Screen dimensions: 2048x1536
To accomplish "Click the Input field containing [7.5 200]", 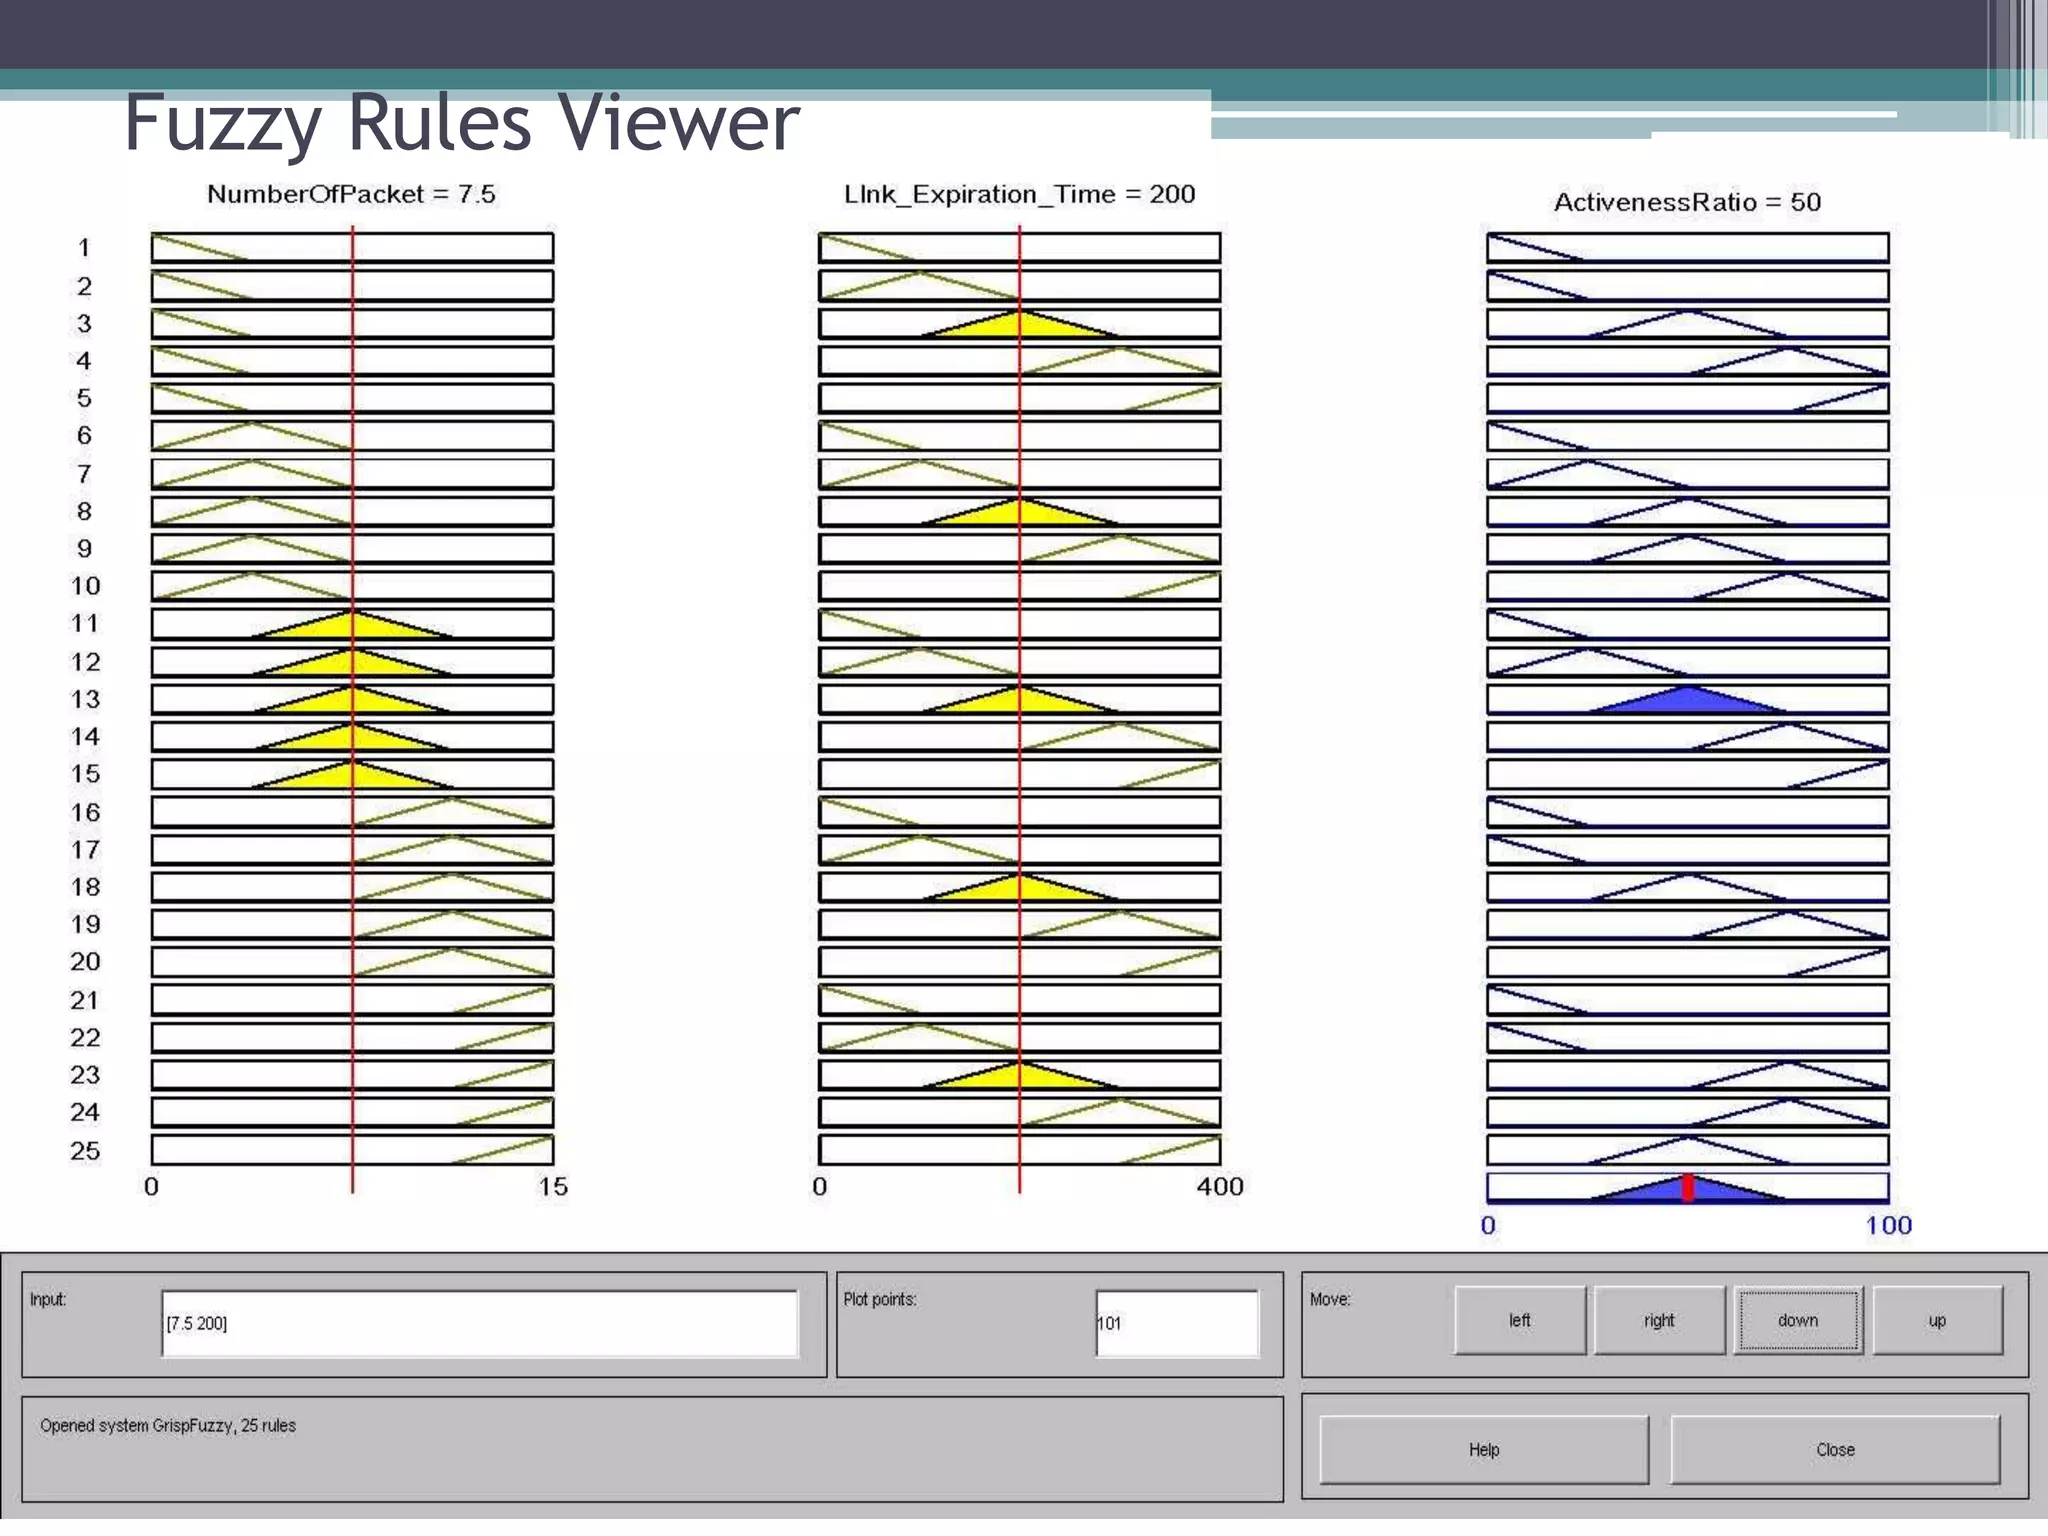I will [x=480, y=1323].
